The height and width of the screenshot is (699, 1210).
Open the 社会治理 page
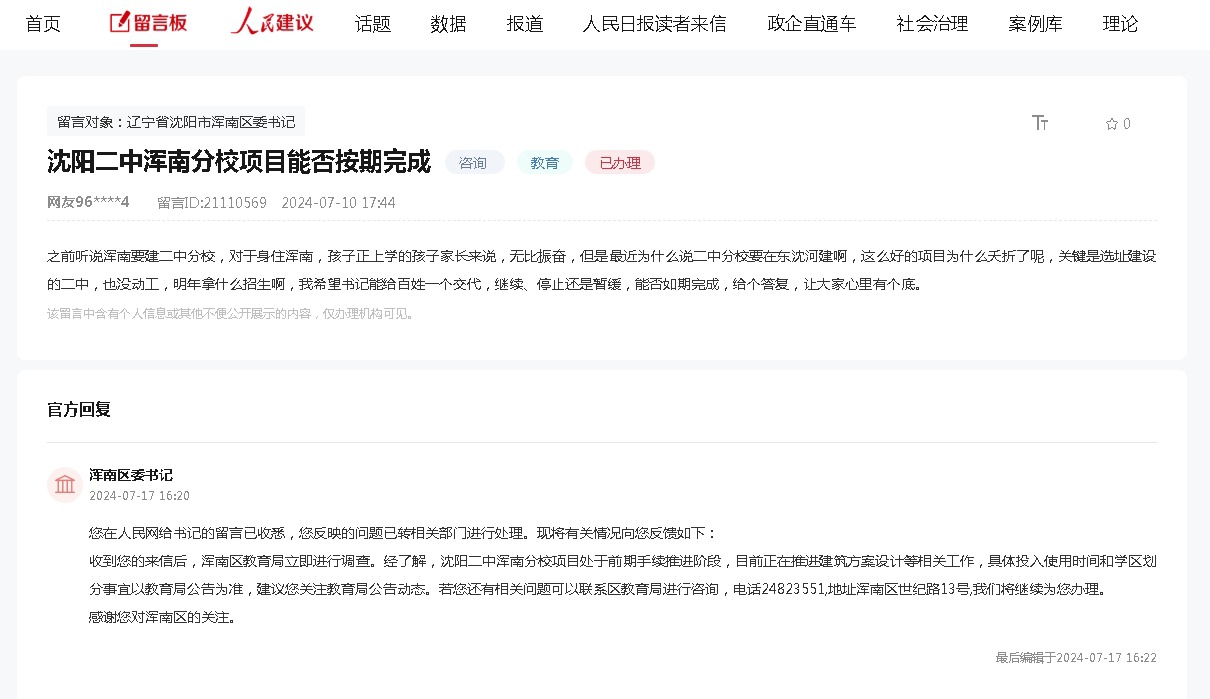coord(932,24)
